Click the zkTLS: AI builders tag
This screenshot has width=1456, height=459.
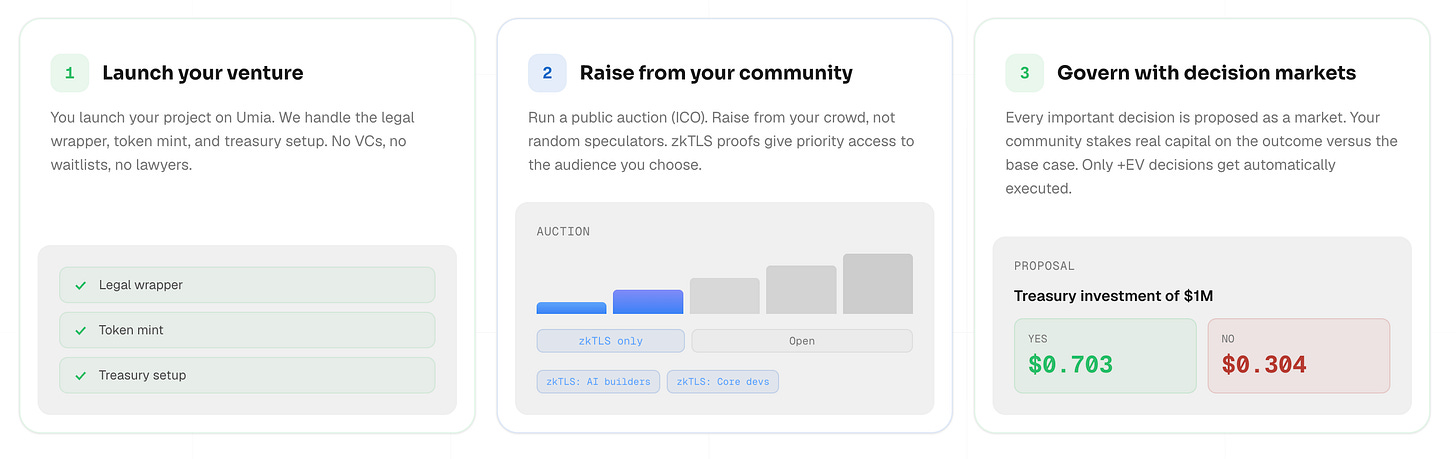click(x=598, y=382)
